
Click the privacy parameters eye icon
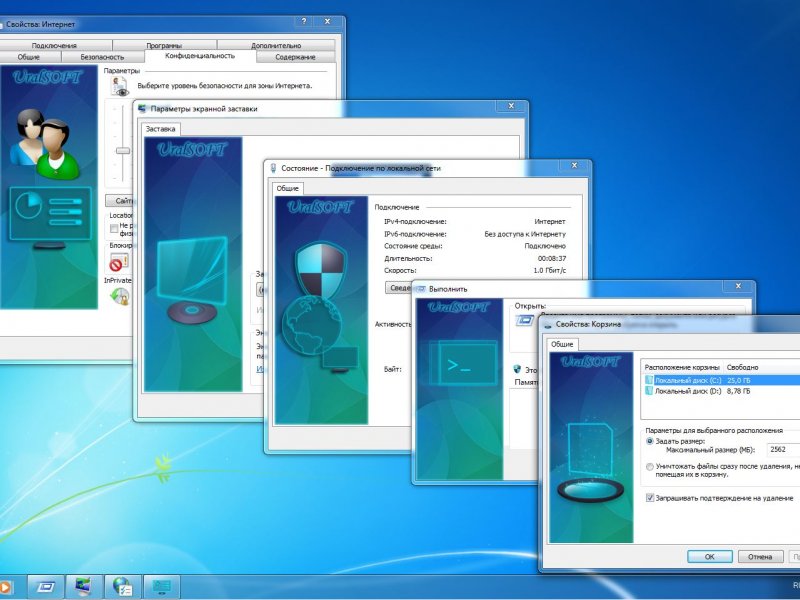click(x=120, y=86)
